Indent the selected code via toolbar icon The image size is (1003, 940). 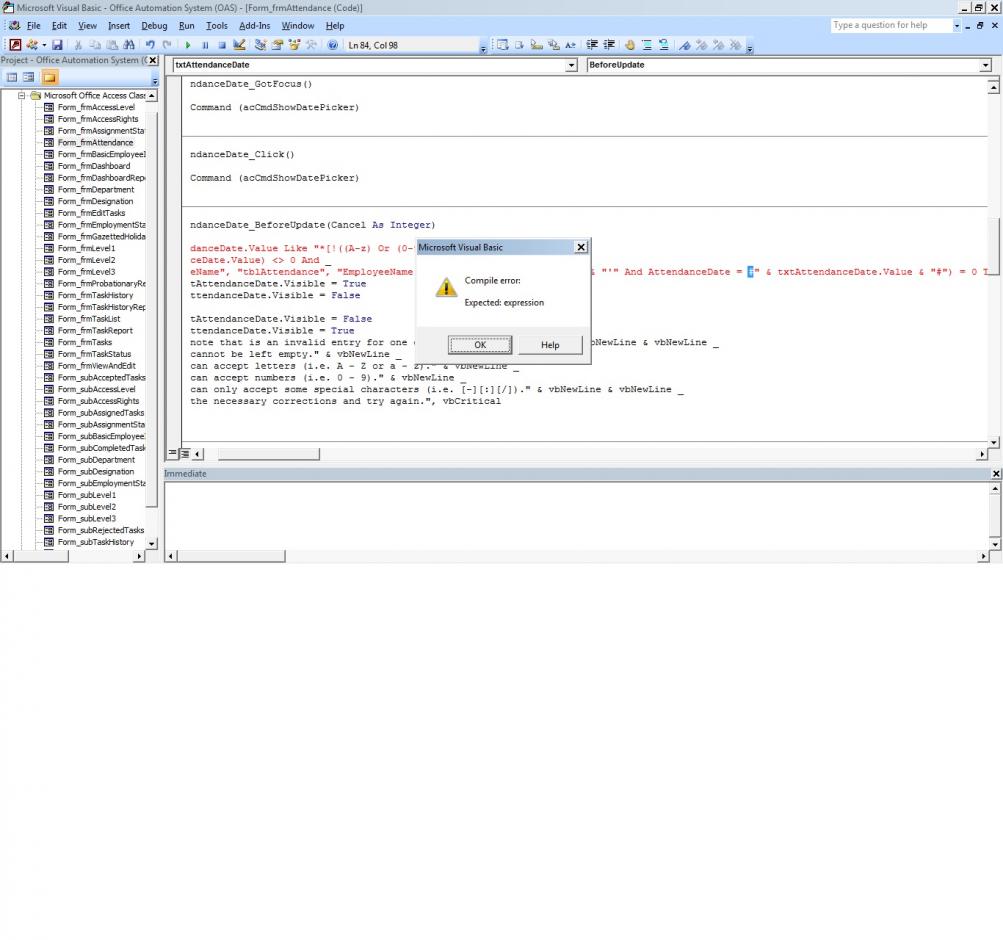(592, 45)
